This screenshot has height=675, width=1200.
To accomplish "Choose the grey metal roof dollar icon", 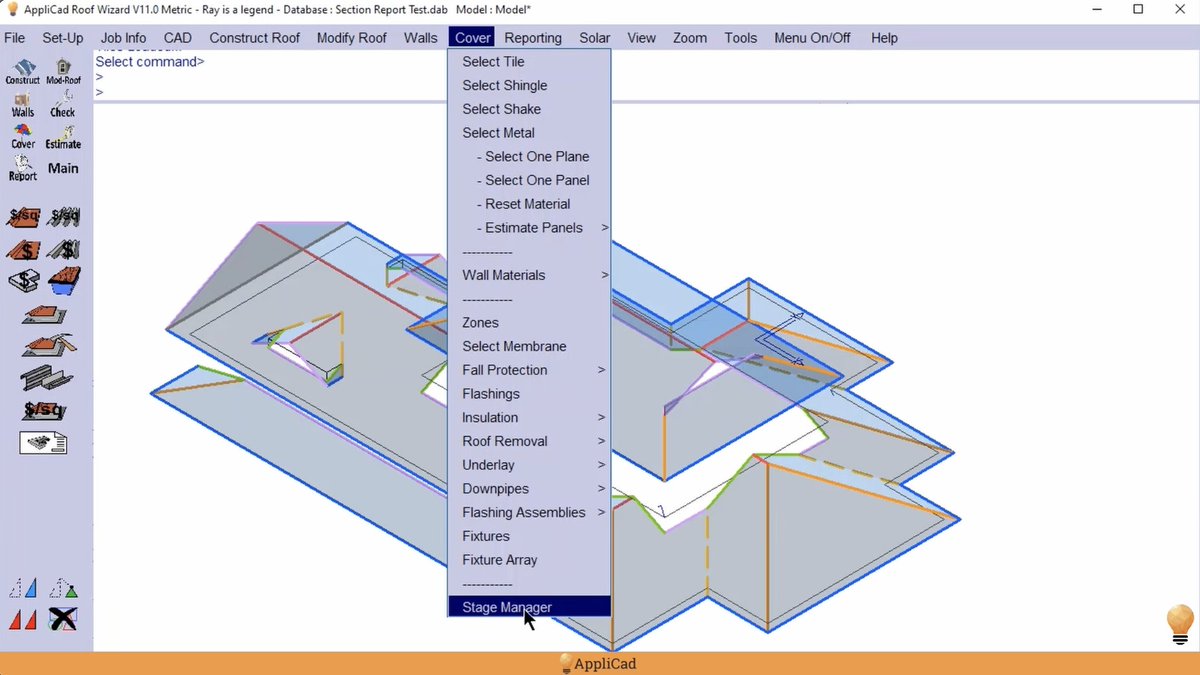I will click(x=64, y=249).
